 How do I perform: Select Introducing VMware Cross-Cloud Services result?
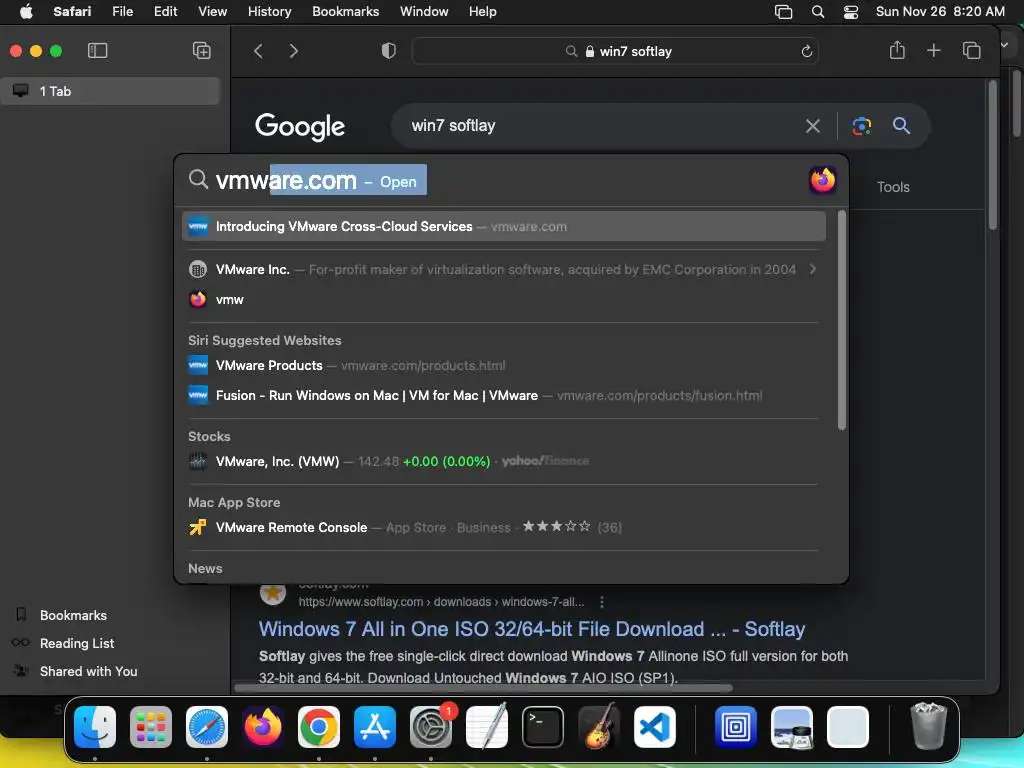pos(504,227)
